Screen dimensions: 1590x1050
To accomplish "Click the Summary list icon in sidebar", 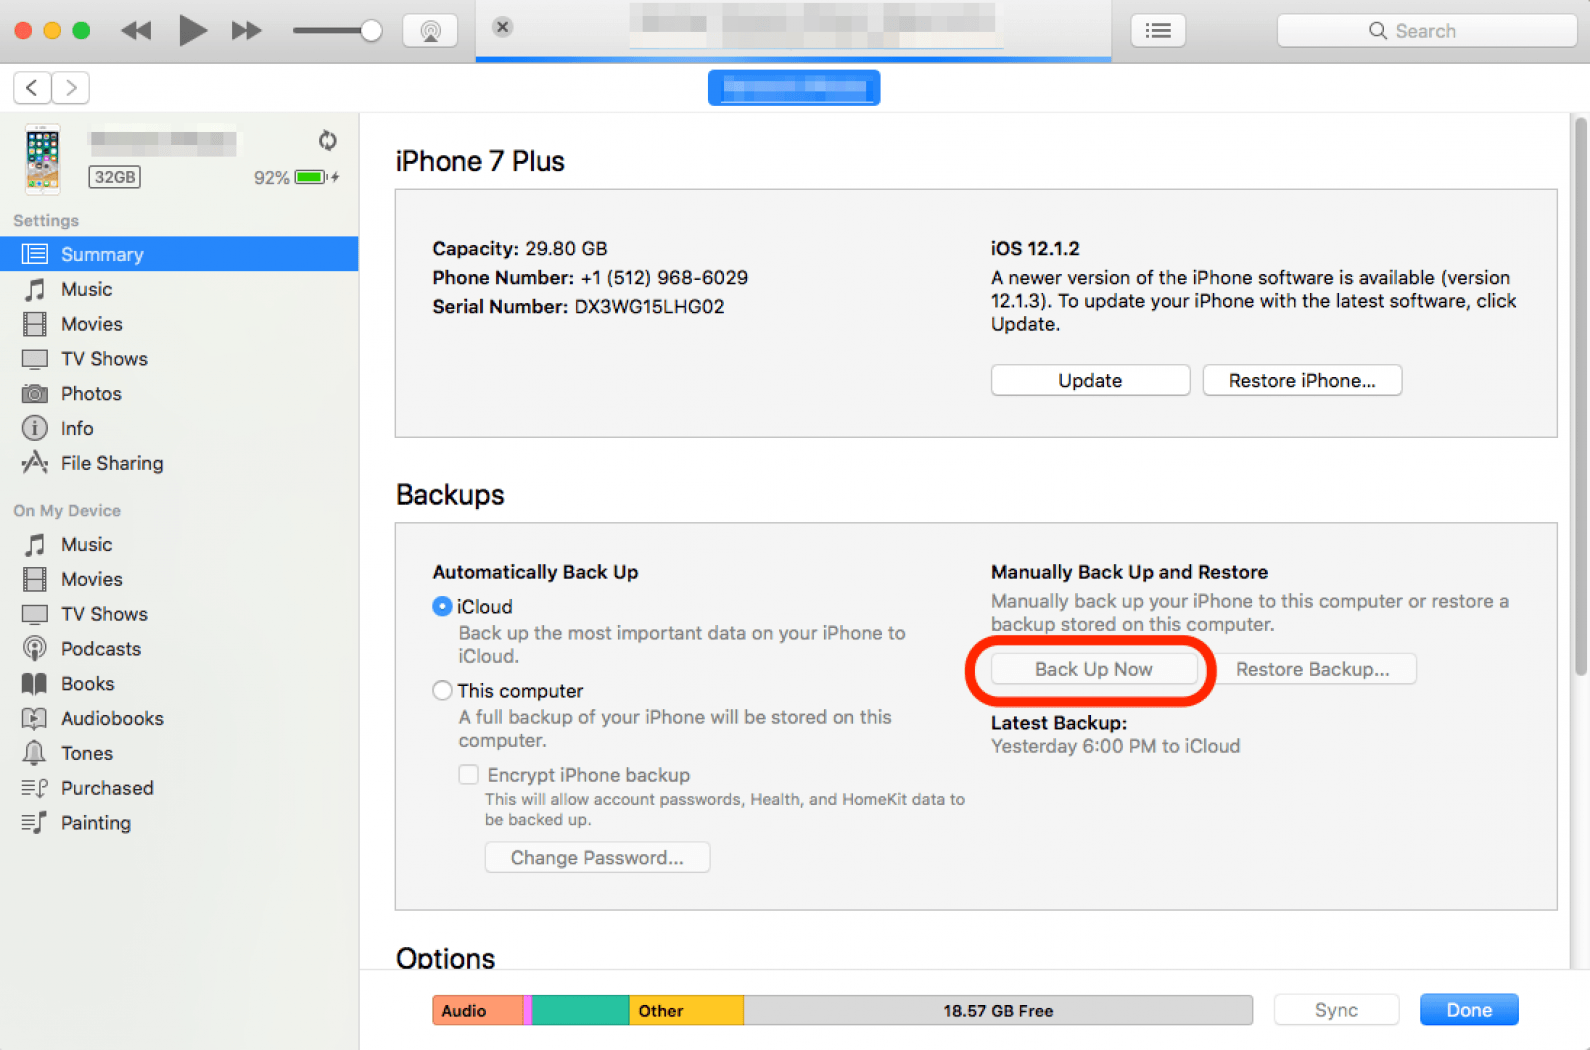I will pyautogui.click(x=35, y=254).
